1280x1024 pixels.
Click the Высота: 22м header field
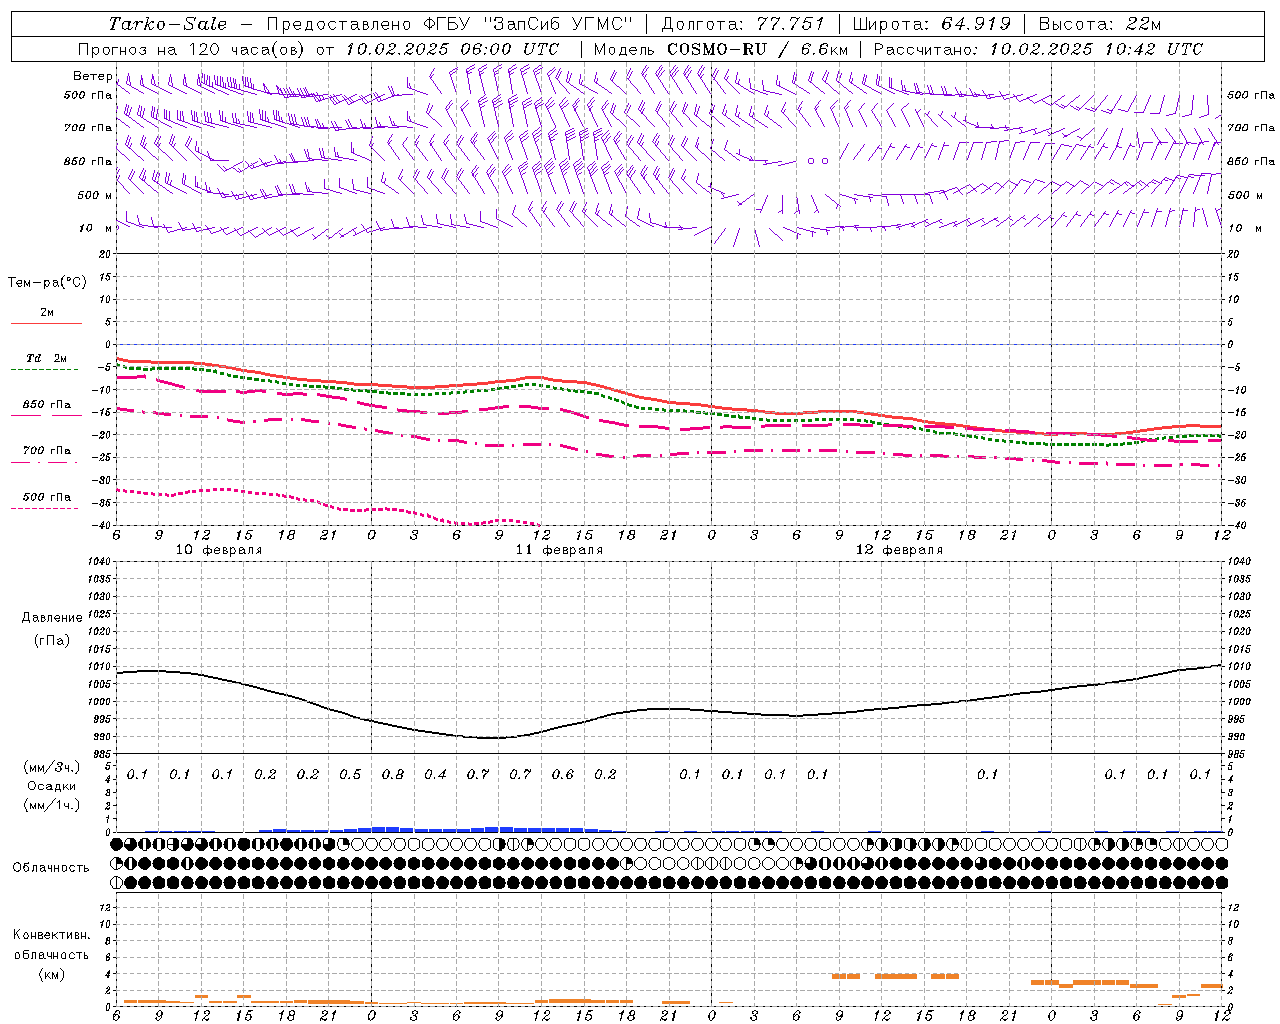tap(1100, 24)
